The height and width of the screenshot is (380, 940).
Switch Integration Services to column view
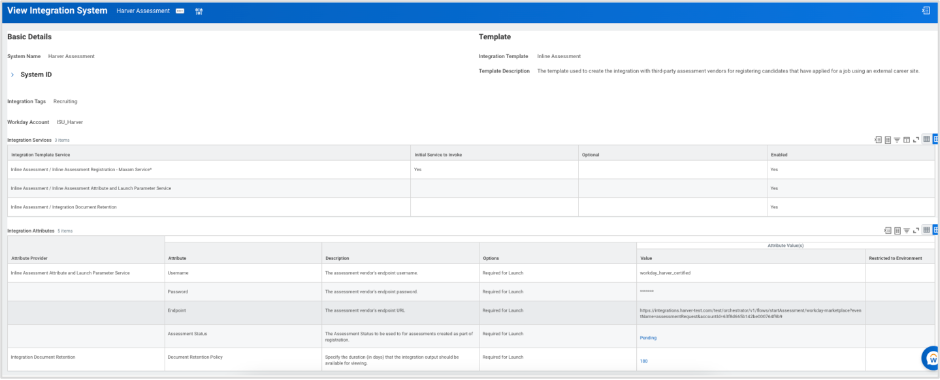pos(926,139)
